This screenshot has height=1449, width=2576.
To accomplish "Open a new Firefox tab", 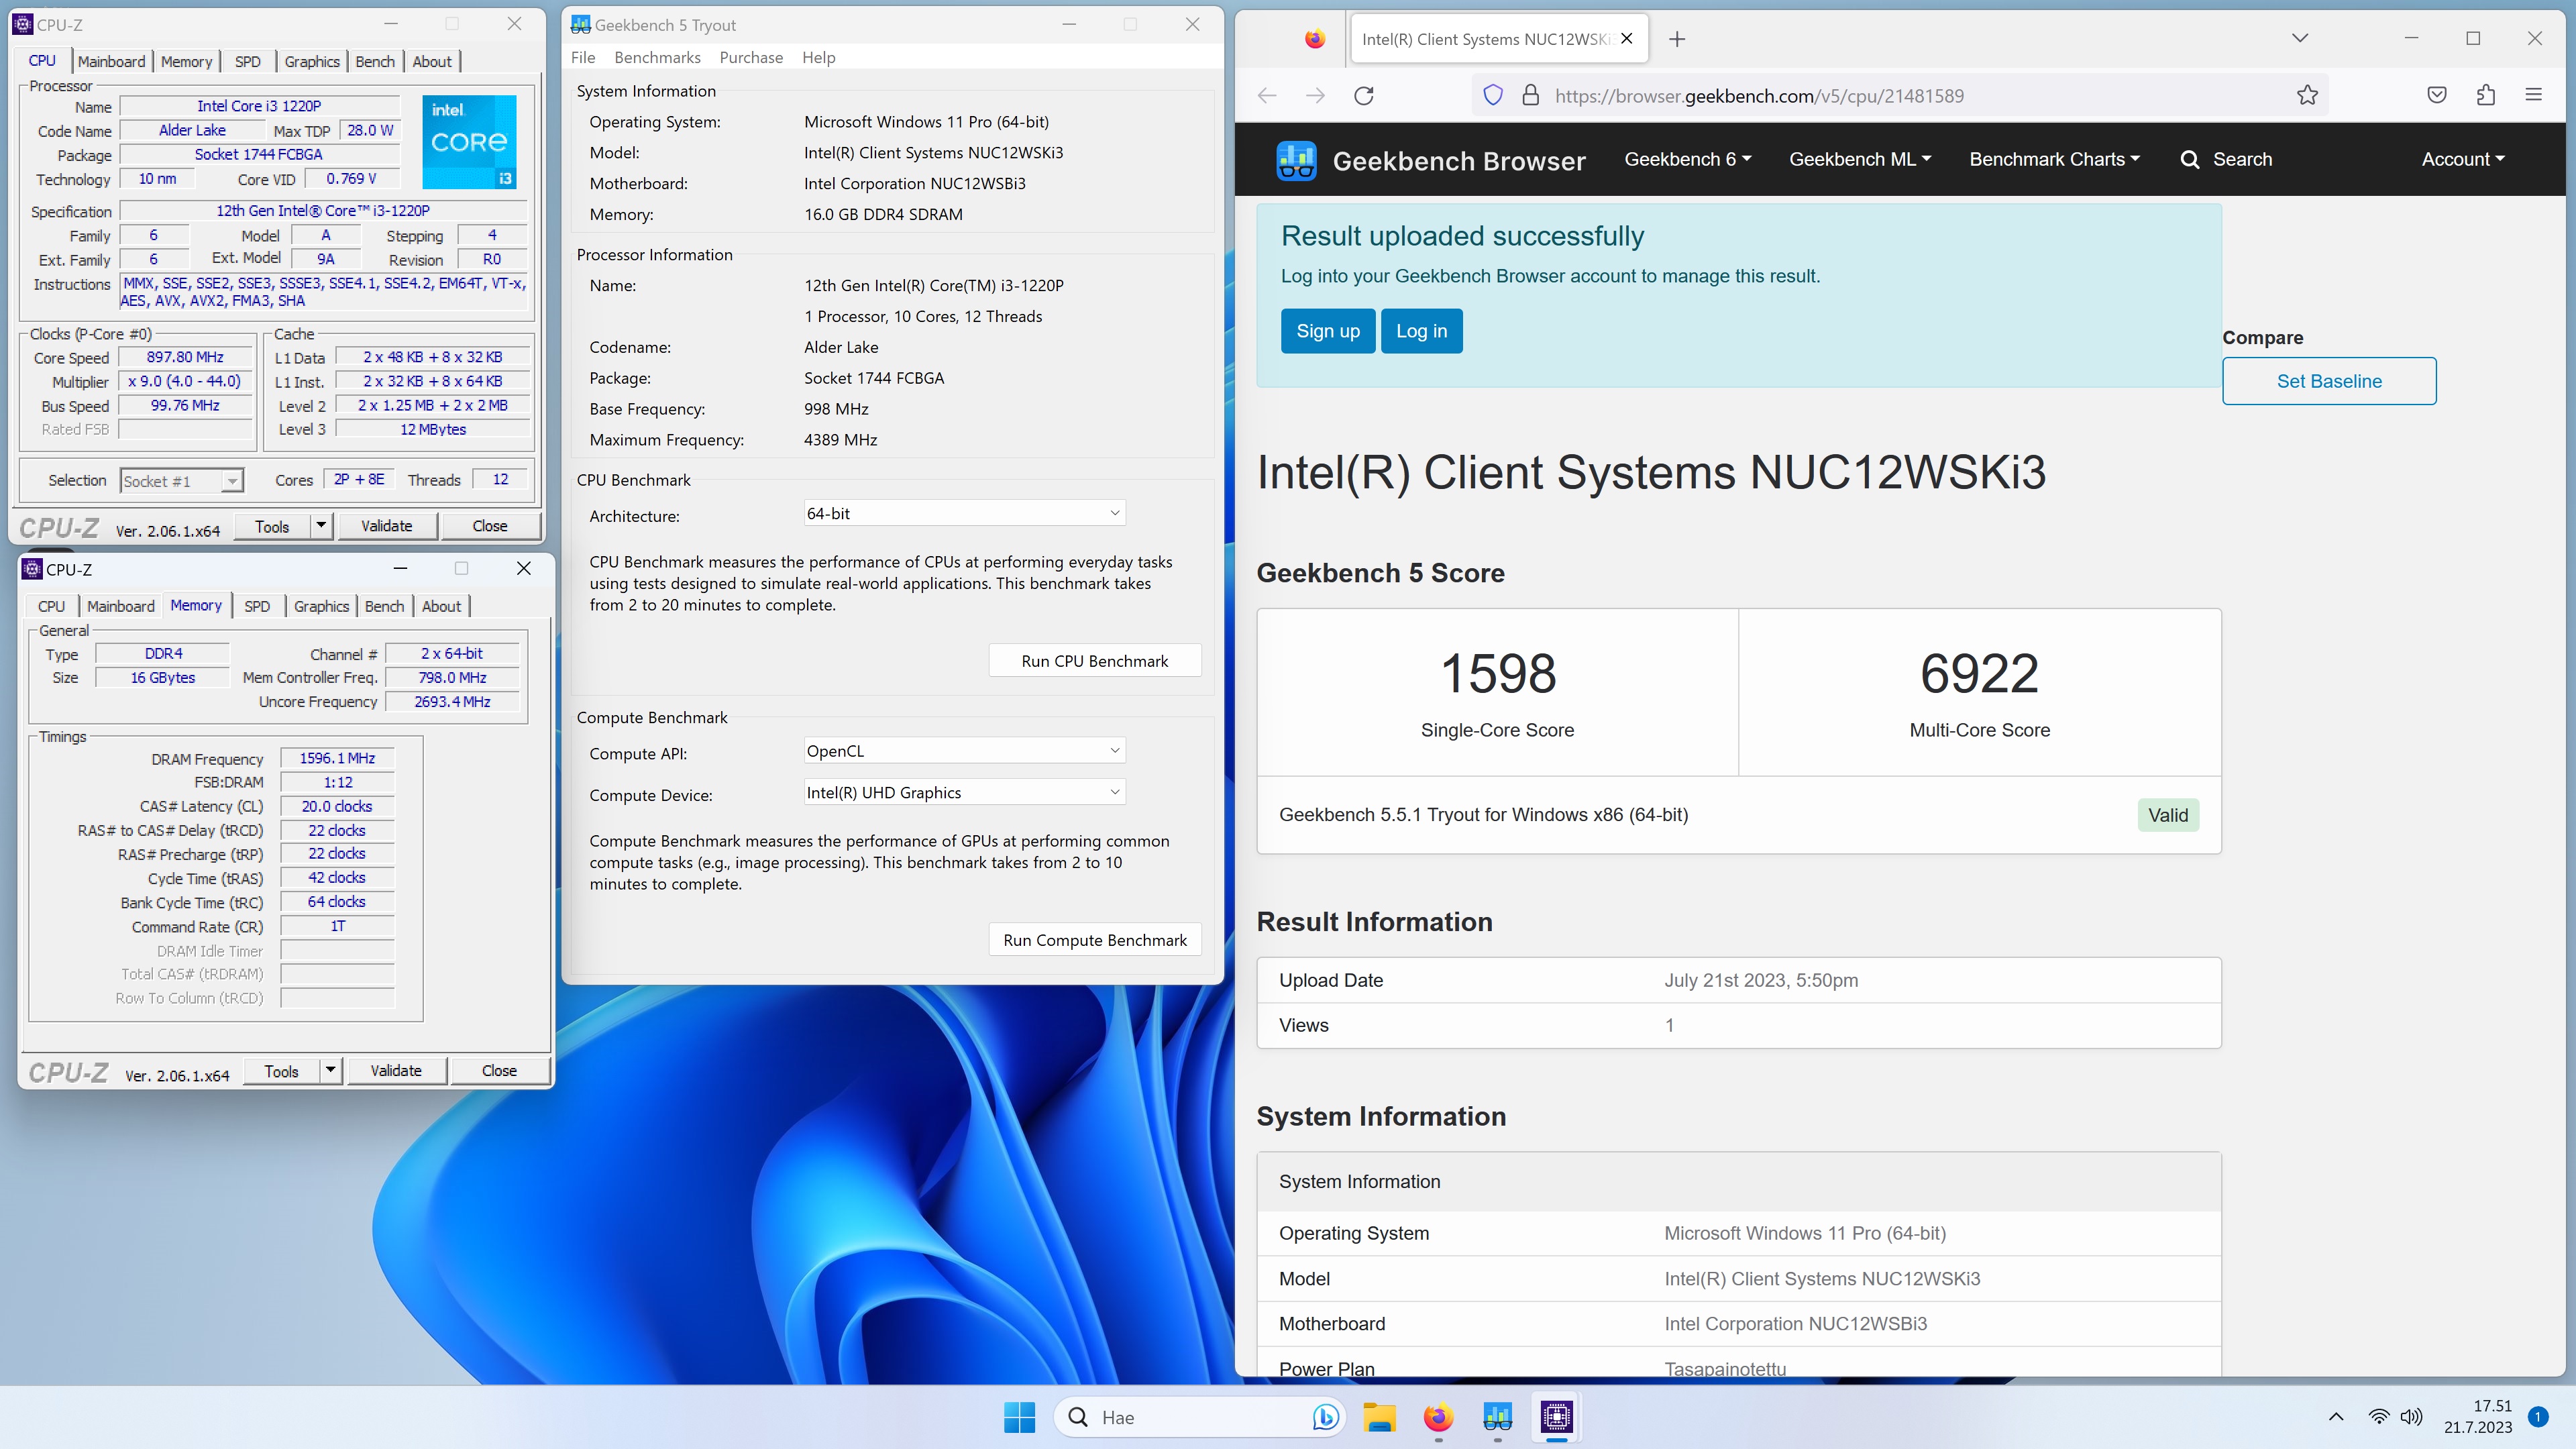I will click(x=1678, y=39).
